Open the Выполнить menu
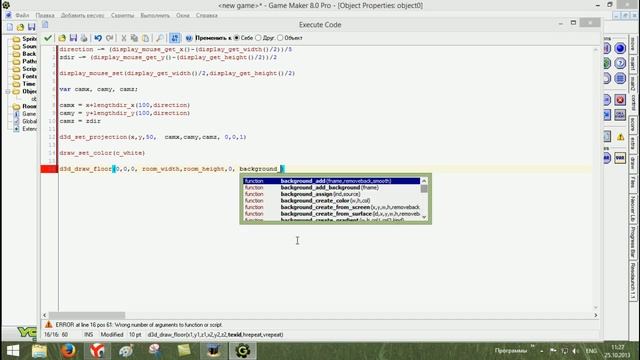The image size is (640, 360). tap(155, 16)
